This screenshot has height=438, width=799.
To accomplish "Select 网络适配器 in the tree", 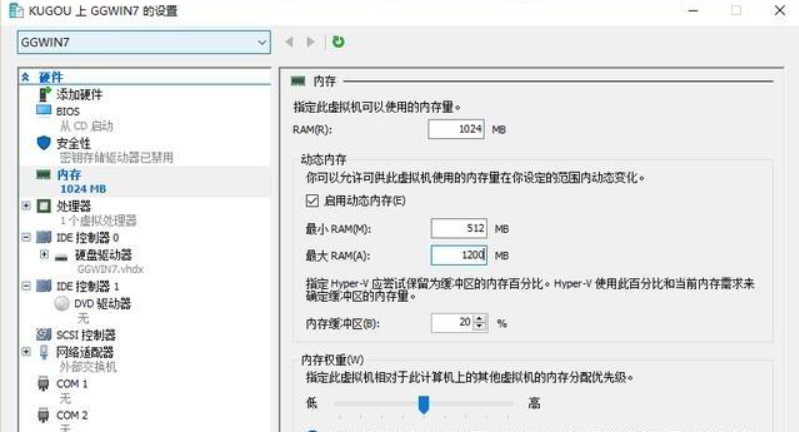I will tap(85, 352).
